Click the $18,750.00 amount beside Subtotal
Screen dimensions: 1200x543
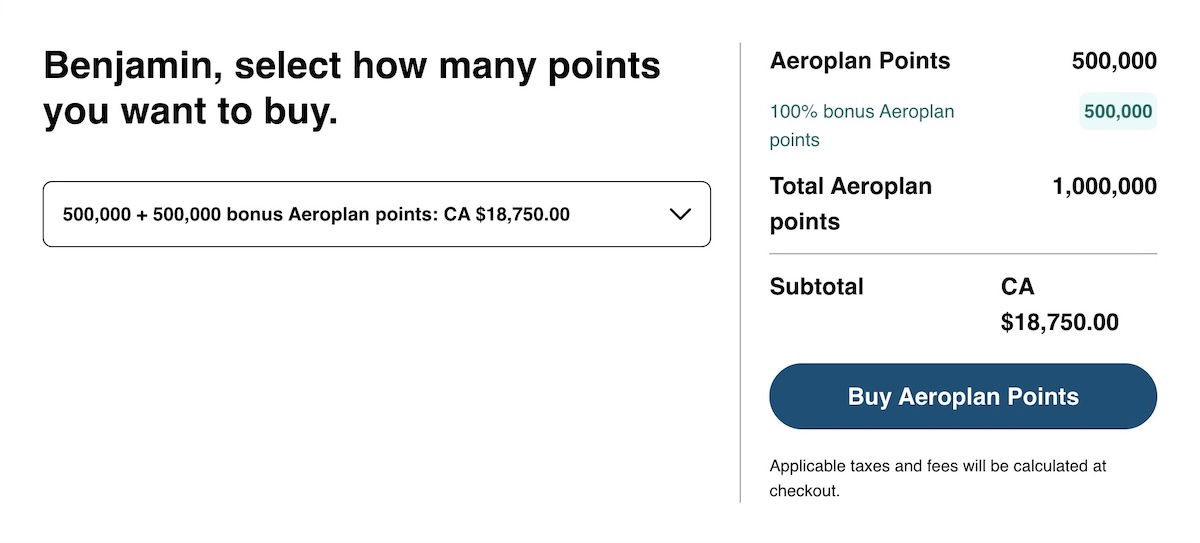point(1059,323)
